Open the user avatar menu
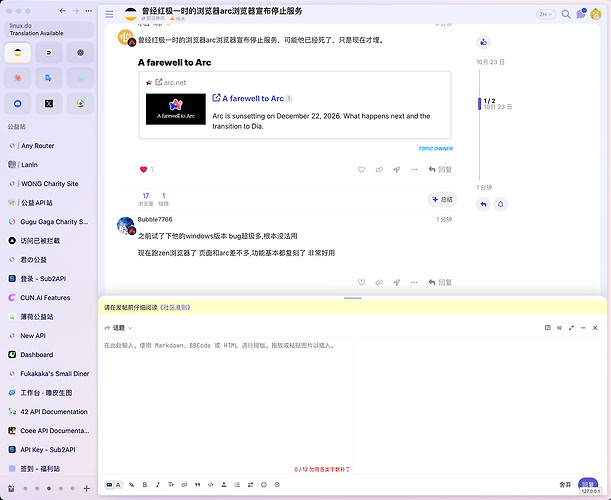This screenshot has width=611, height=500. (596, 14)
